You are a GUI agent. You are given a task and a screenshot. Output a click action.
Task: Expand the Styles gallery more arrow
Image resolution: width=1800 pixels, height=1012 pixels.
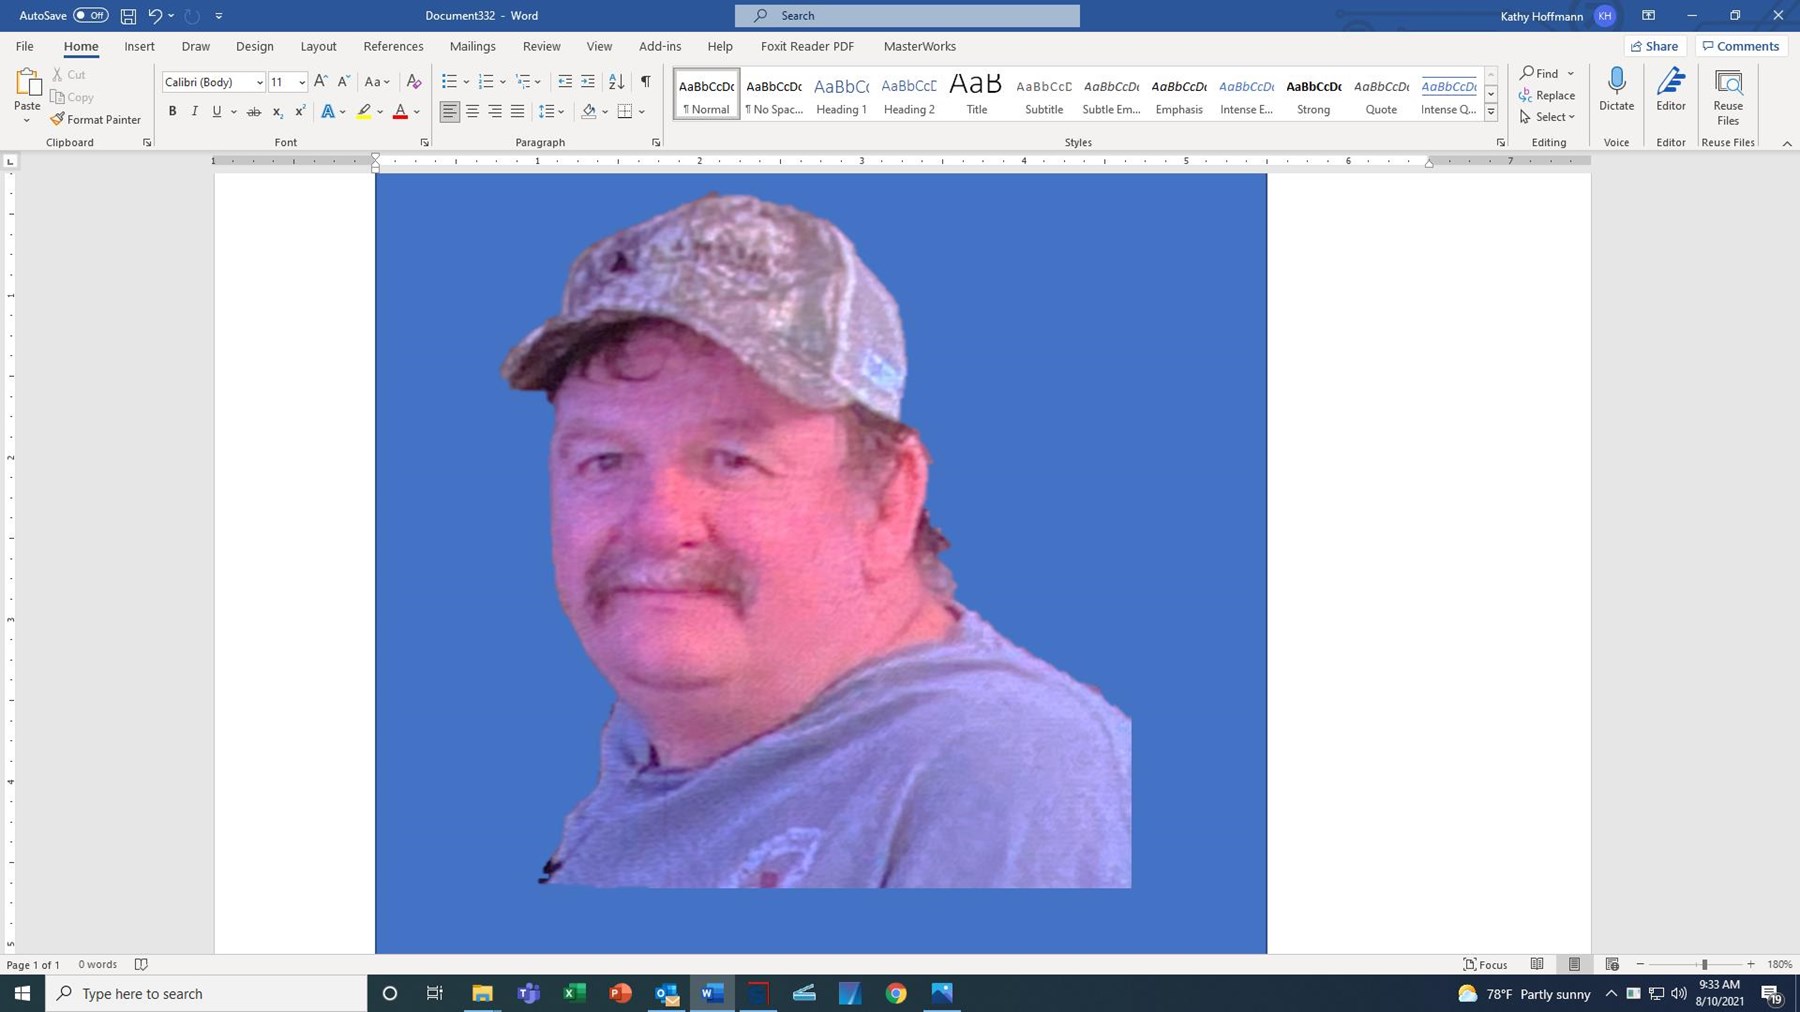[1490, 112]
